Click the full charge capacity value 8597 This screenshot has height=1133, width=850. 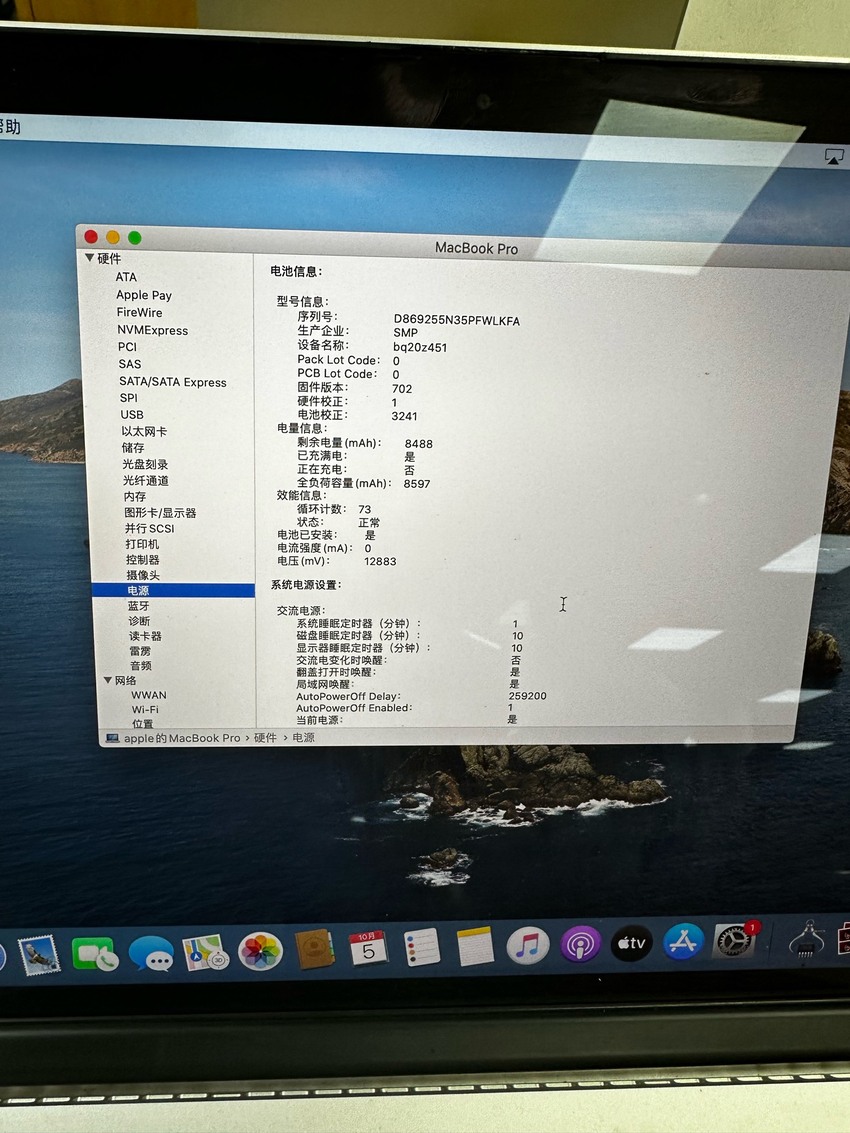[x=417, y=484]
